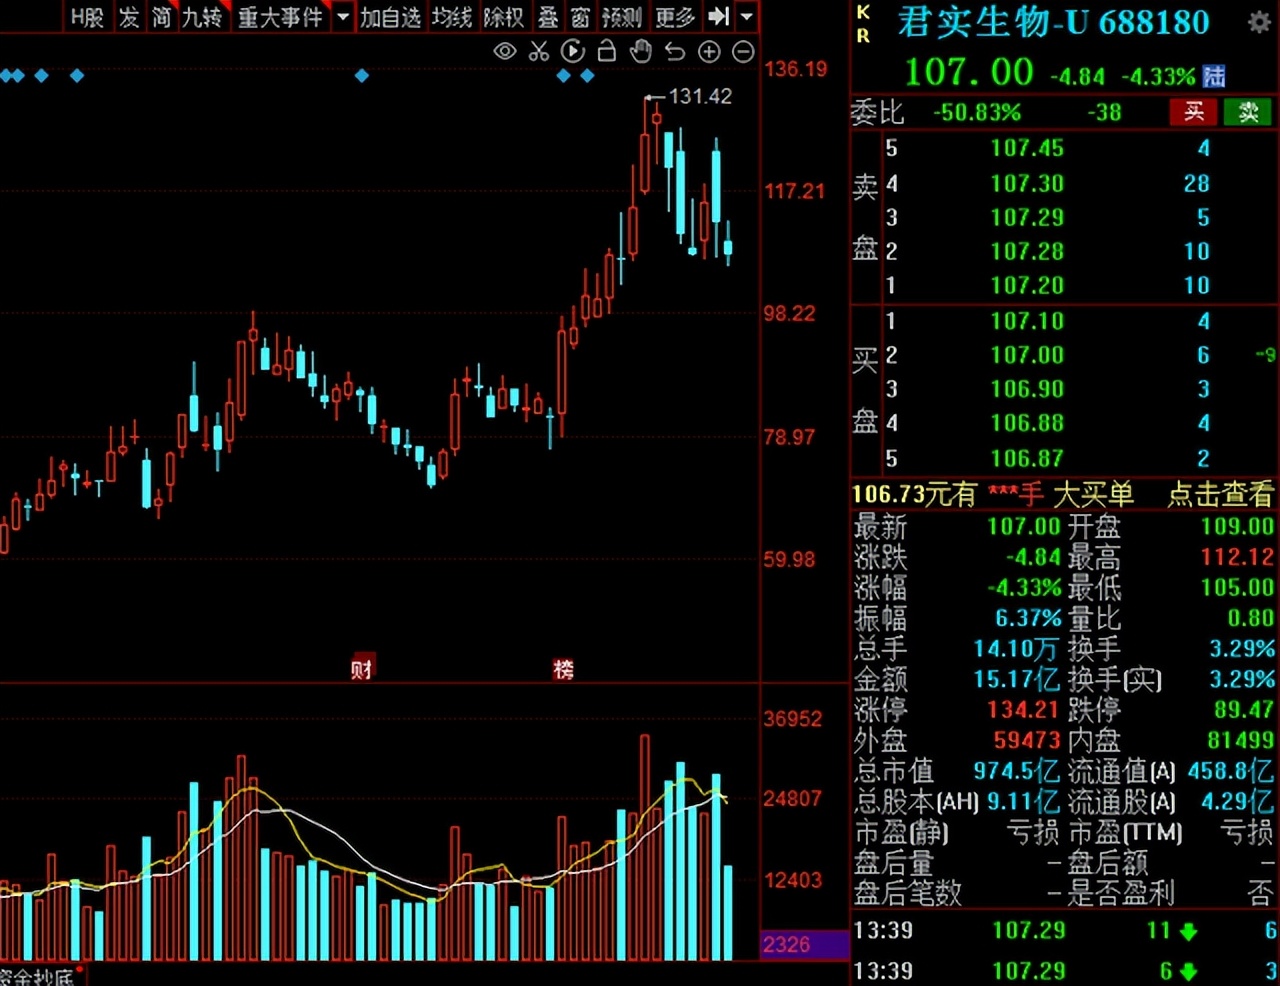This screenshot has height=986, width=1280.
Task: Click the green 卖 sell button
Action: tap(1248, 112)
